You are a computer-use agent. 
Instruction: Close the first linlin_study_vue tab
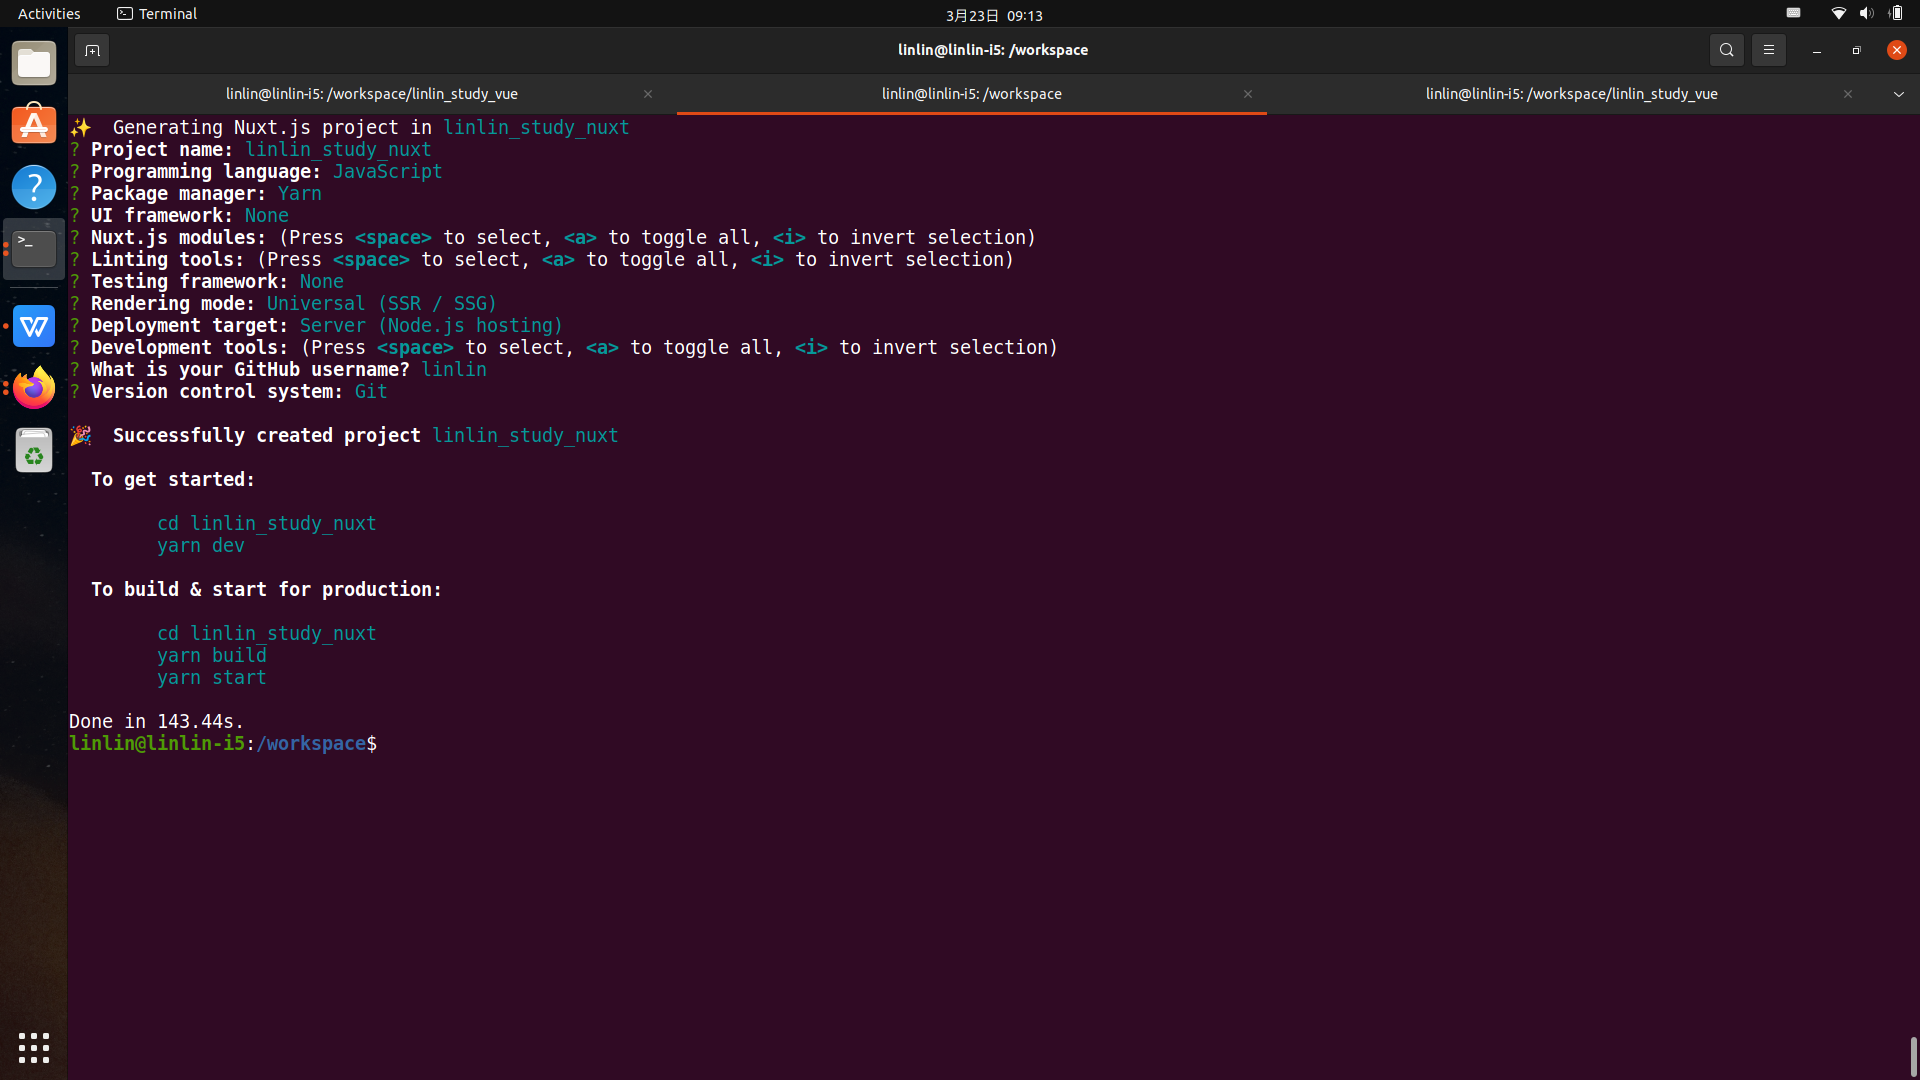pos(648,94)
